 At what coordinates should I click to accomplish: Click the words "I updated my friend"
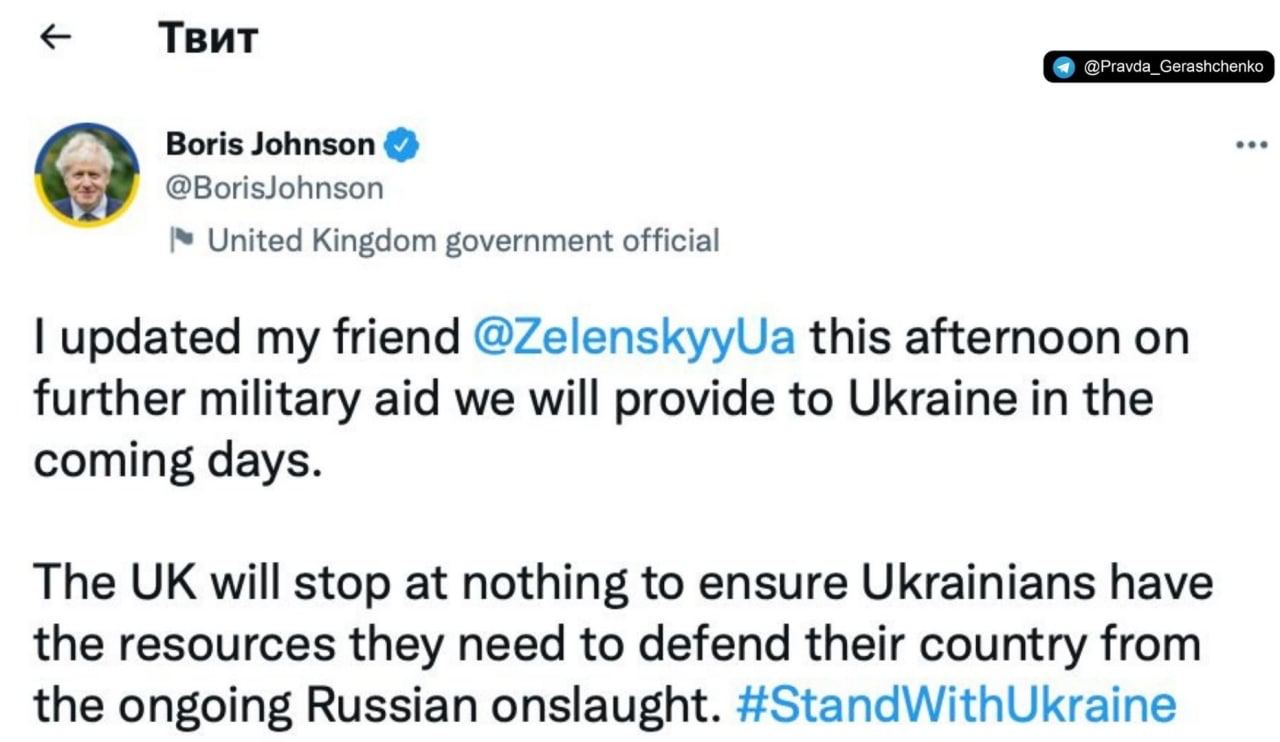[246, 337]
